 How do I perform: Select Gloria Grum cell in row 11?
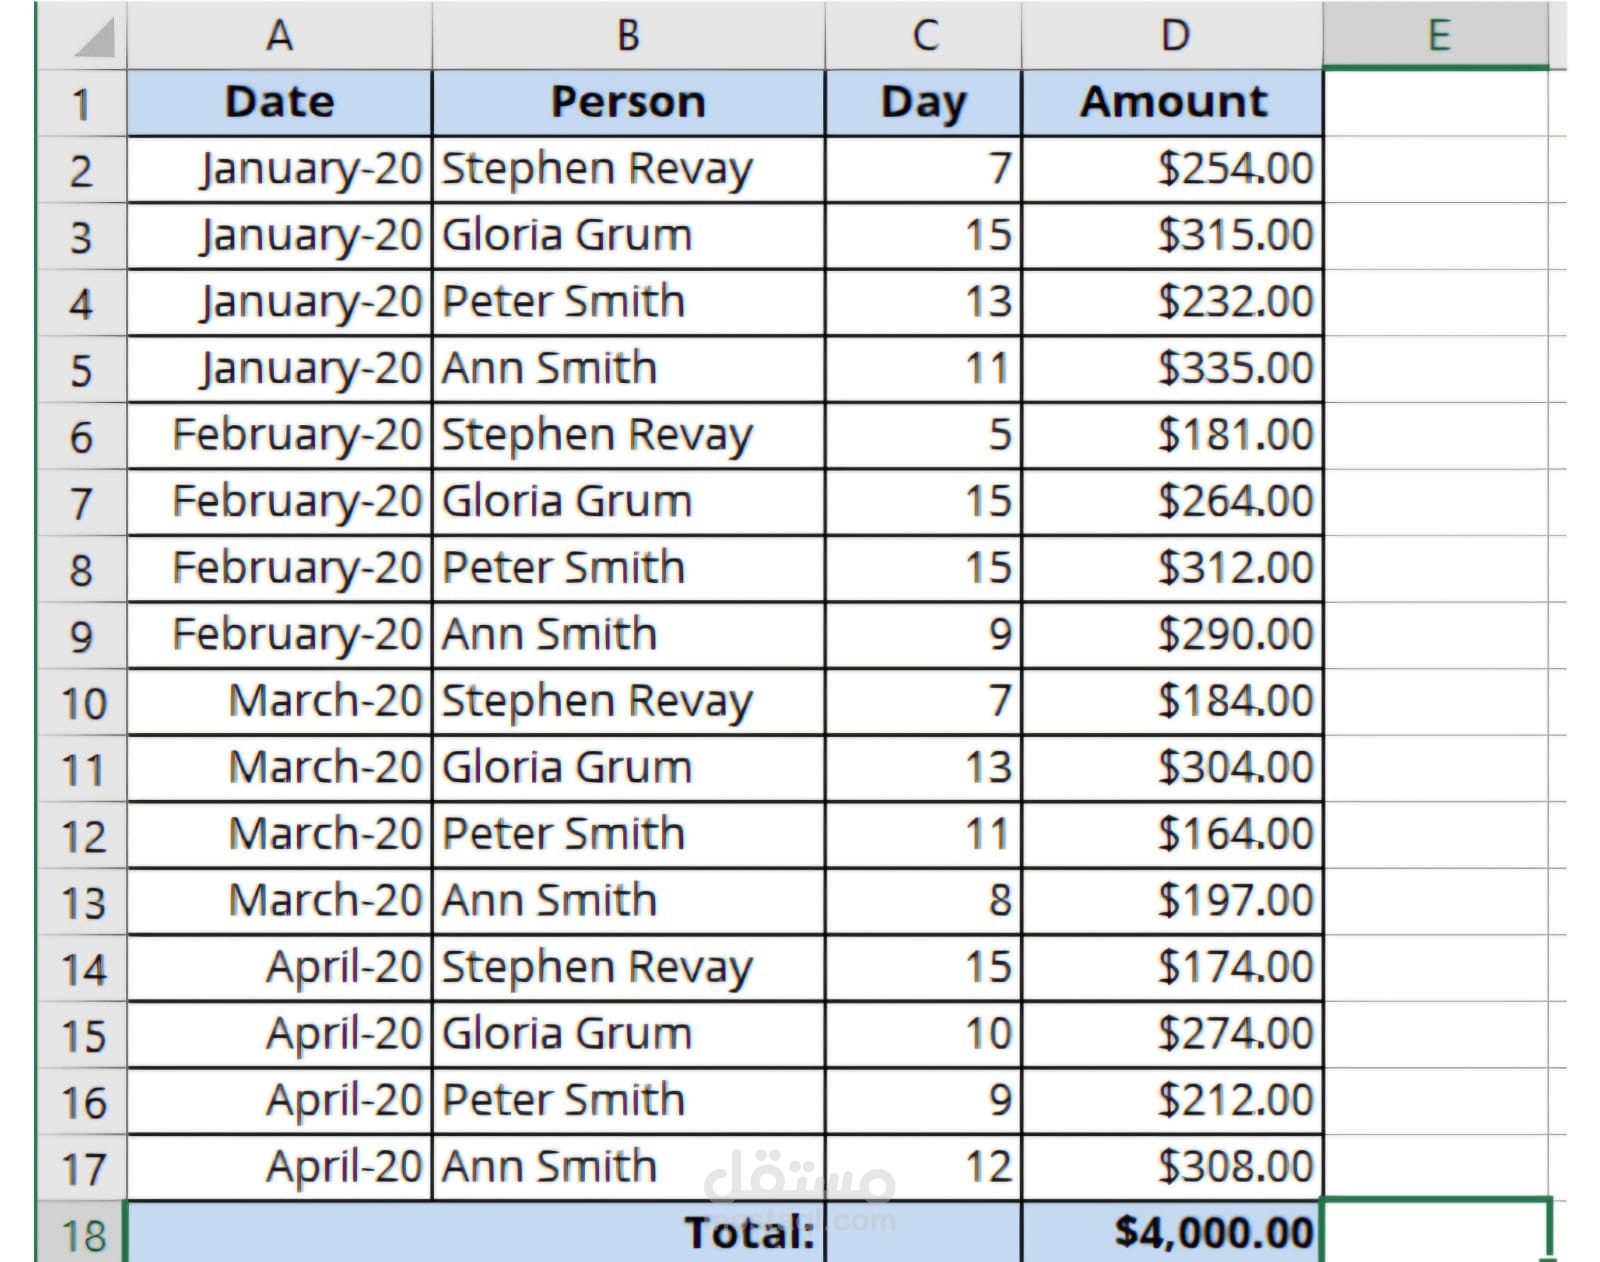pyautogui.click(x=627, y=768)
